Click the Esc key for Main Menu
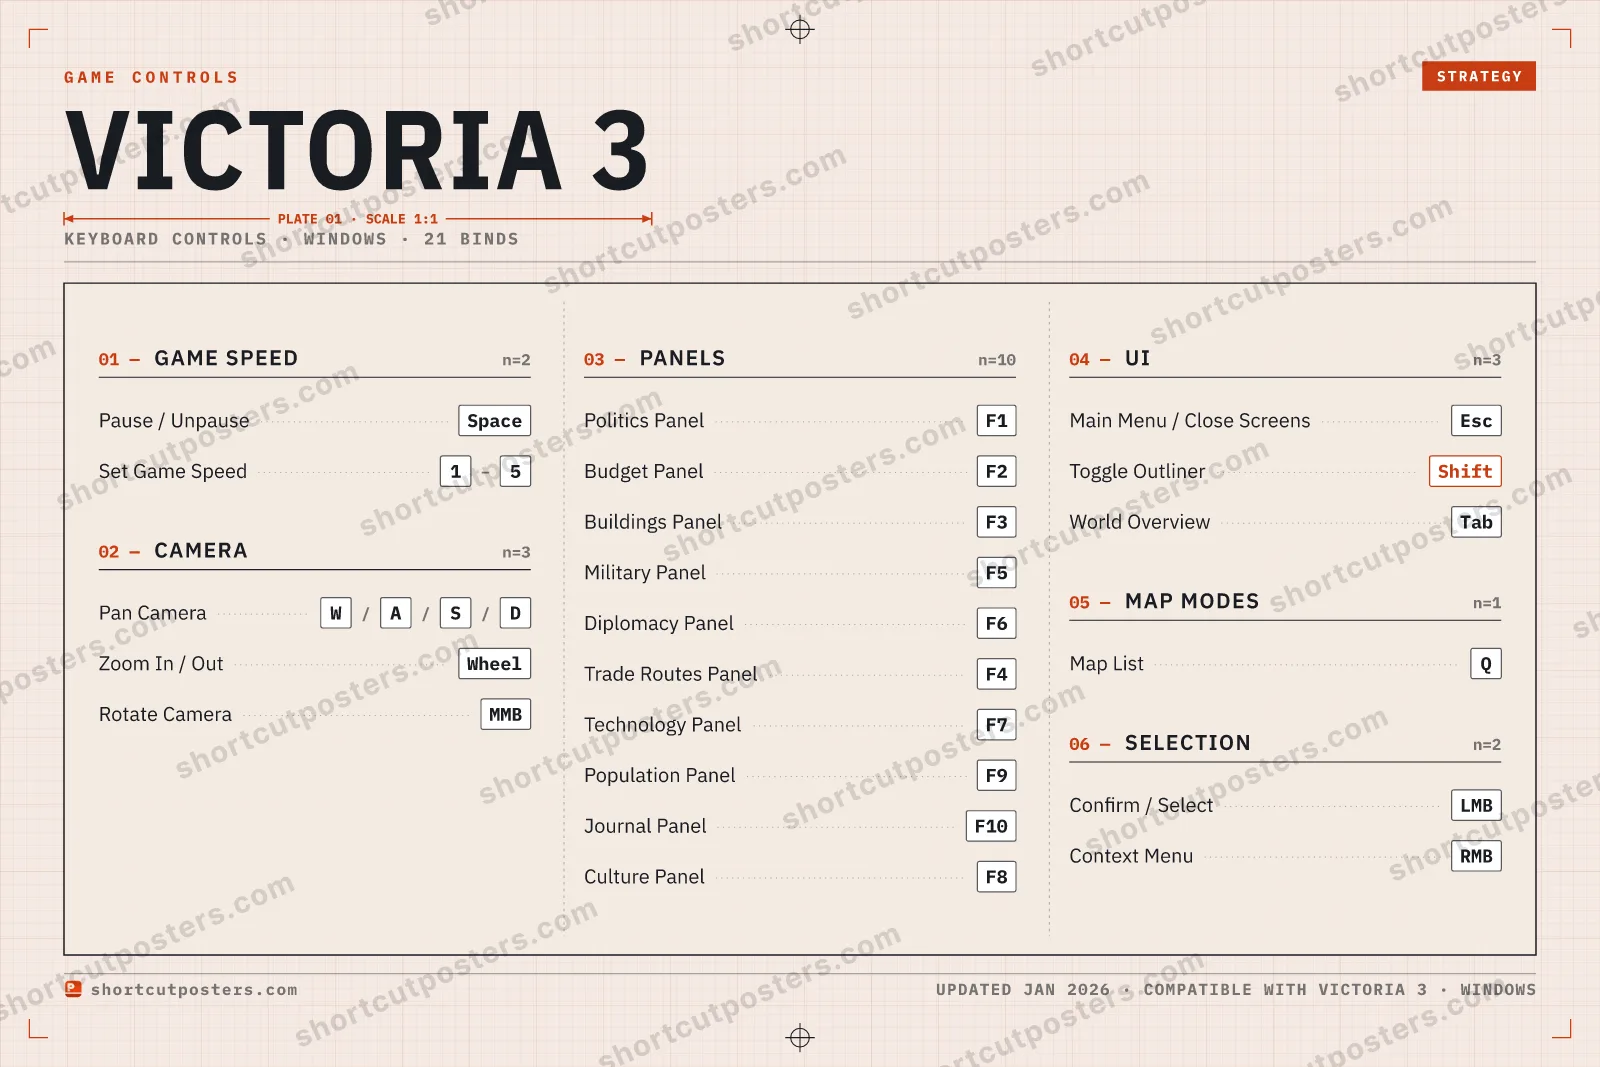The height and width of the screenshot is (1067, 1600). (x=1476, y=421)
